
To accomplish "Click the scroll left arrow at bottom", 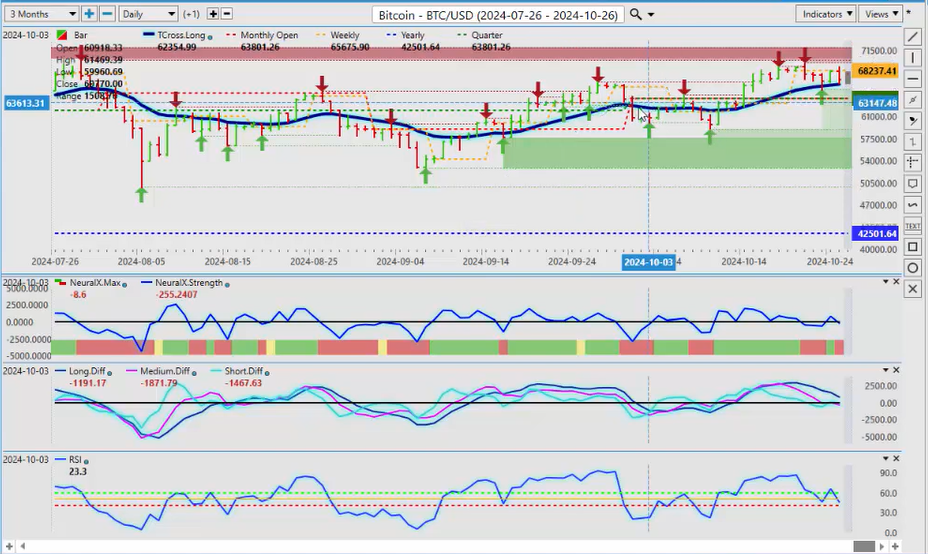I will point(22,546).
